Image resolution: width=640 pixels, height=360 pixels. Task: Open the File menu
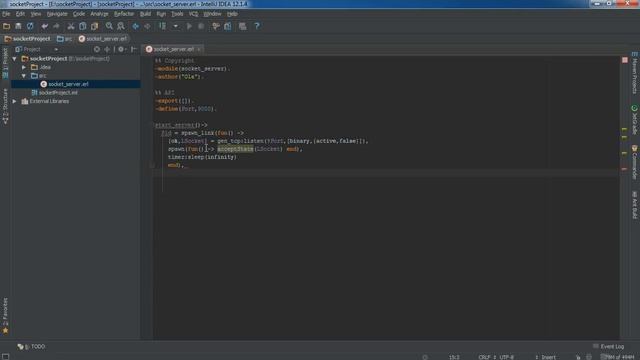coord(6,14)
